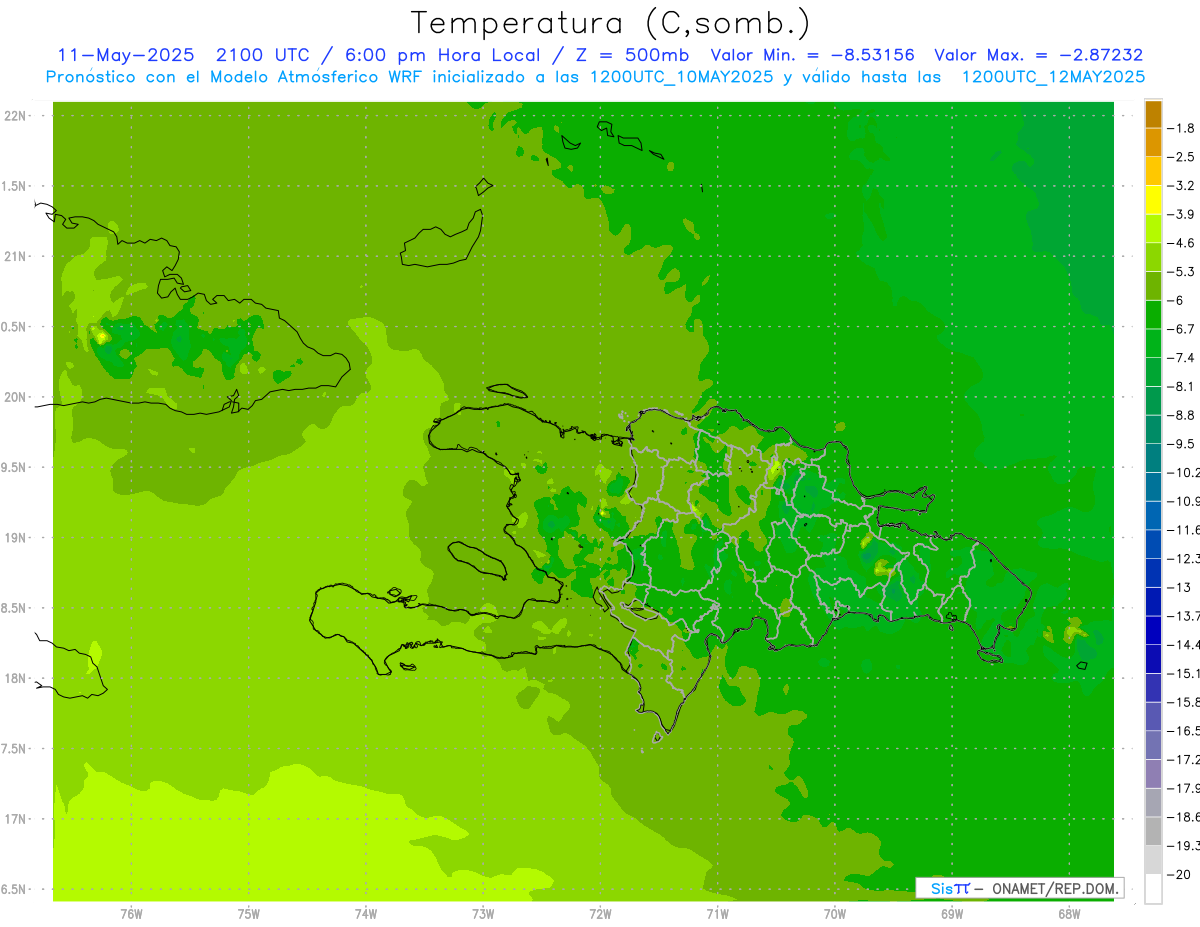Pick the white swatch below -20 on colorbar
Viewport: 1200px width, 927px height.
(1153, 889)
